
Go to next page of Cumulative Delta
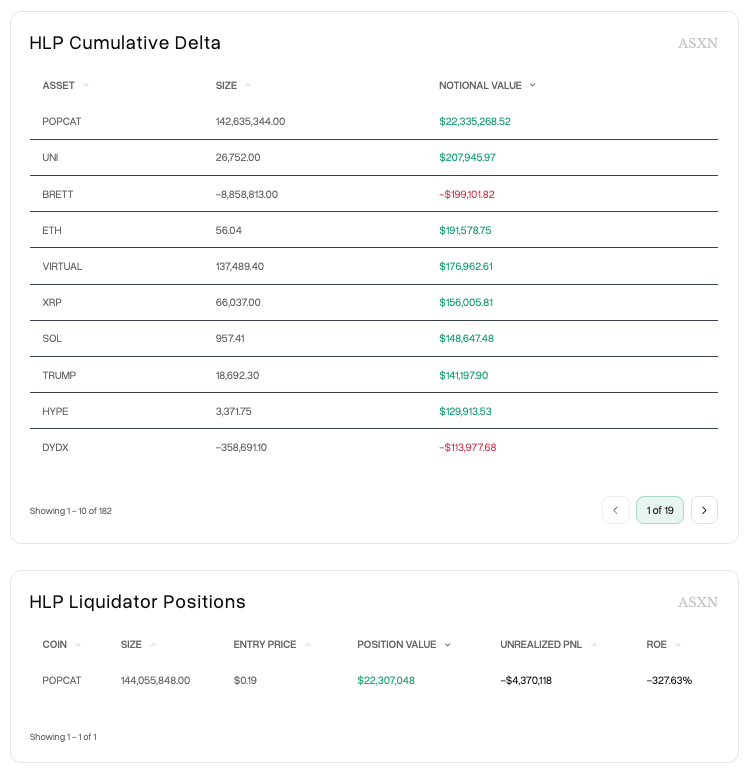(x=704, y=510)
